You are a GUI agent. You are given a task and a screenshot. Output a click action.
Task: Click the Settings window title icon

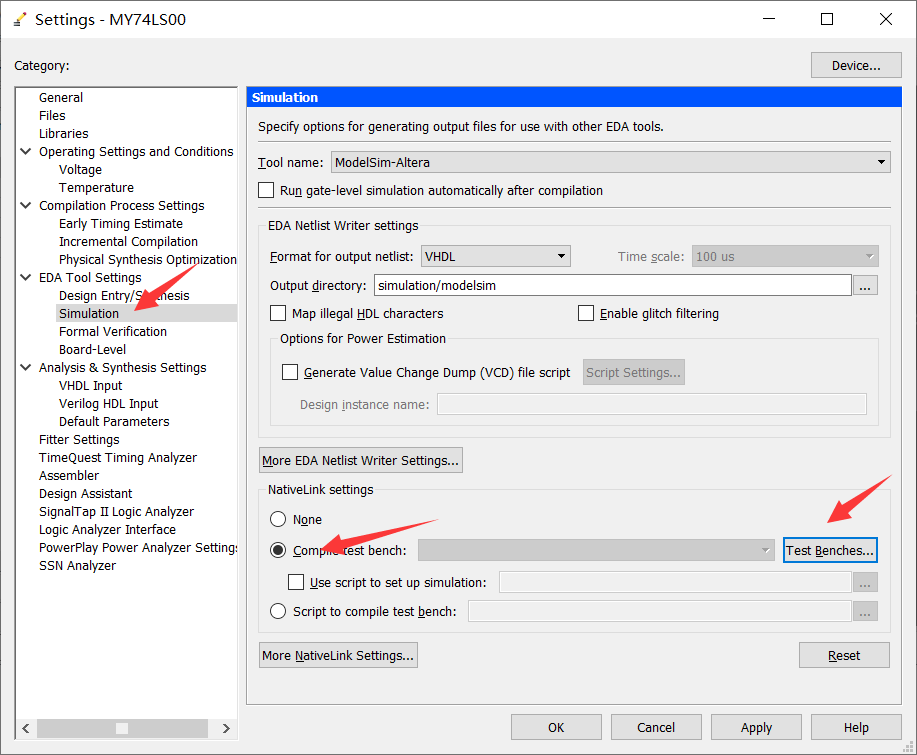tap(20, 19)
